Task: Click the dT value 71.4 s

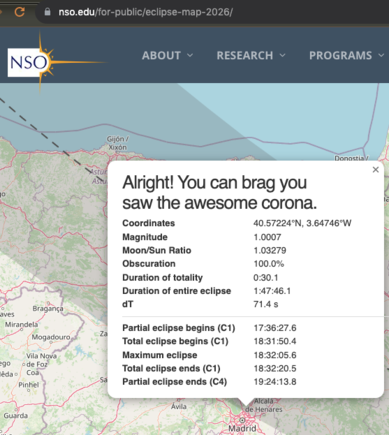Action: [266, 304]
